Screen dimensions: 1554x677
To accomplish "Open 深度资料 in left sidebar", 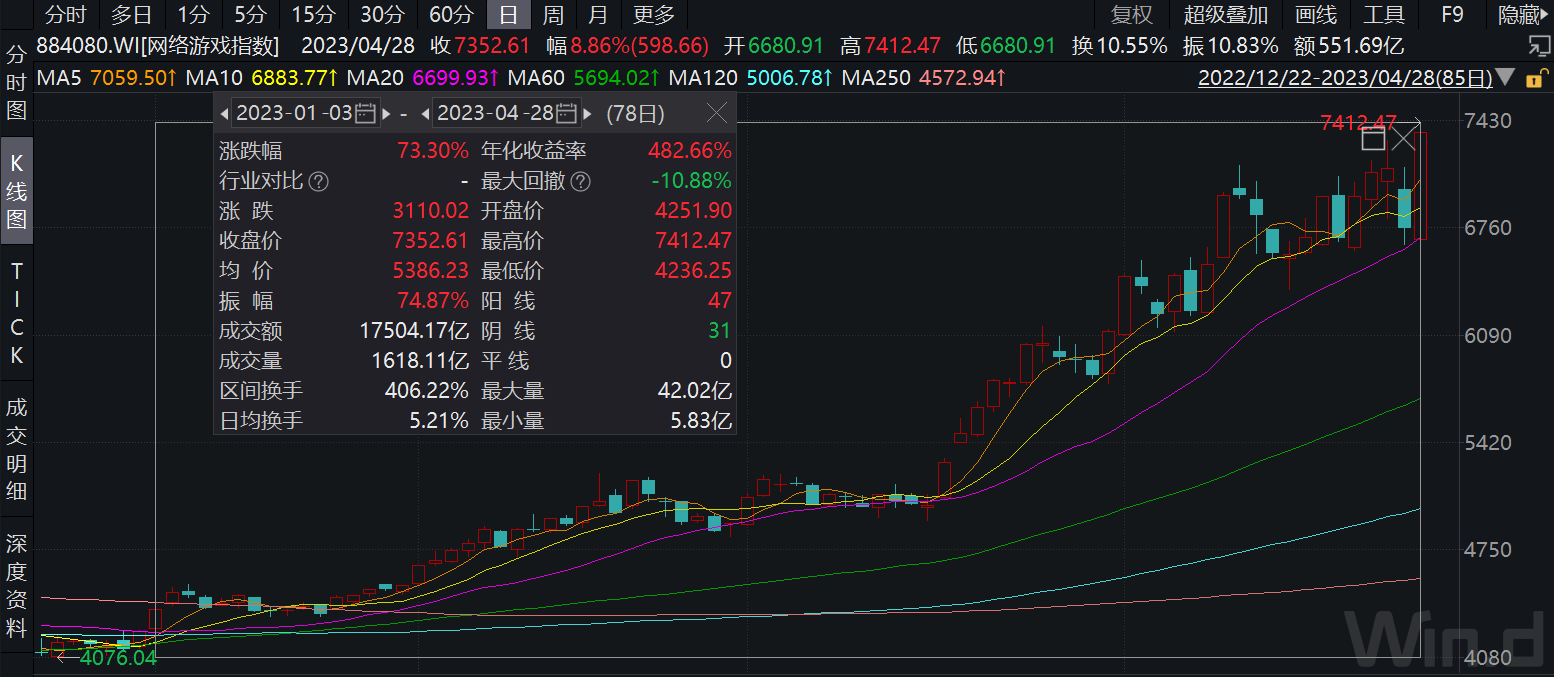I will click(17, 585).
